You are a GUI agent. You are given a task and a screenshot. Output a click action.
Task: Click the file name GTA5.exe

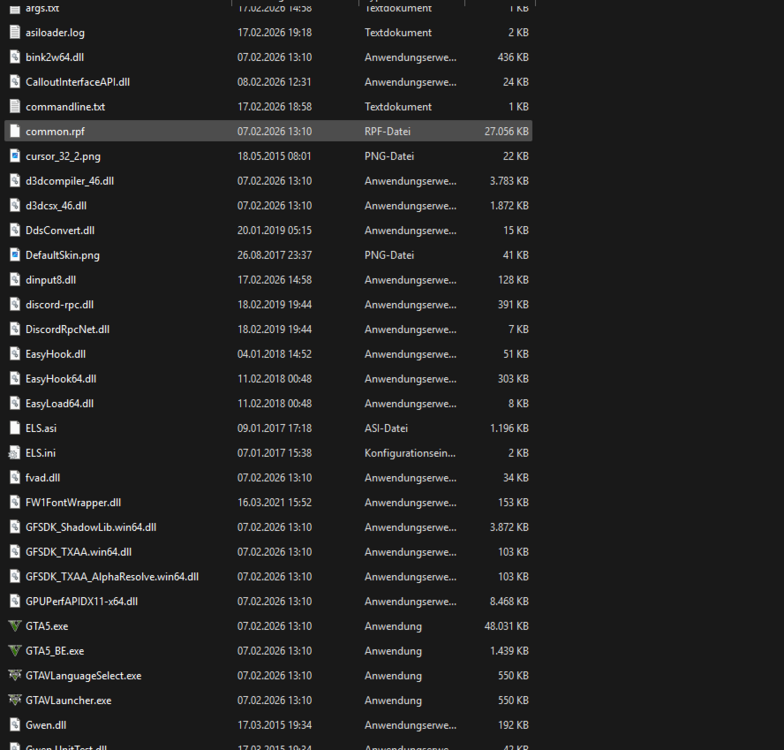point(46,626)
